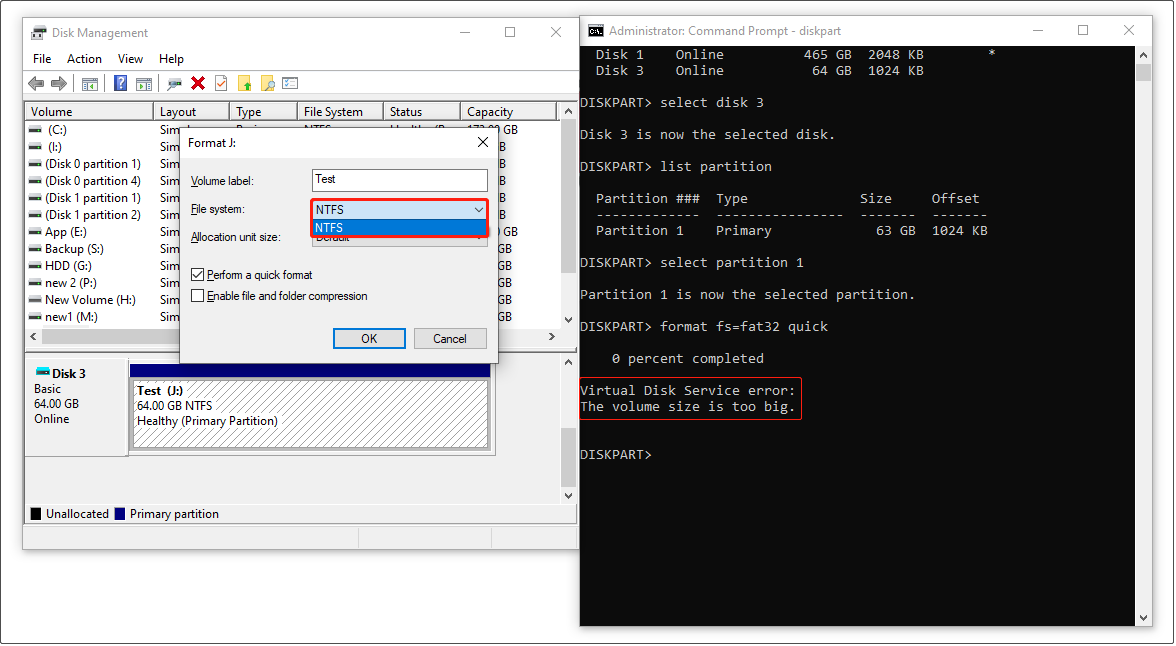The height and width of the screenshot is (646, 1176).
Task: Click the drive icon beside HDD (G:)
Action: 34,266
